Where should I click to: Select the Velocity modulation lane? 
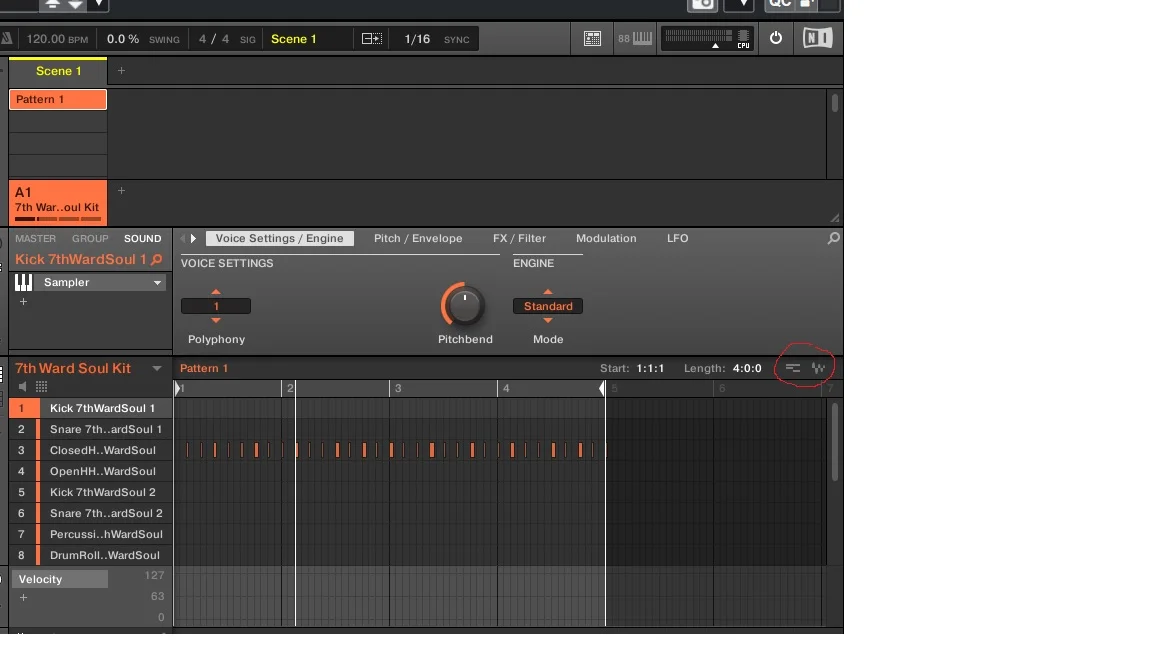click(60, 579)
